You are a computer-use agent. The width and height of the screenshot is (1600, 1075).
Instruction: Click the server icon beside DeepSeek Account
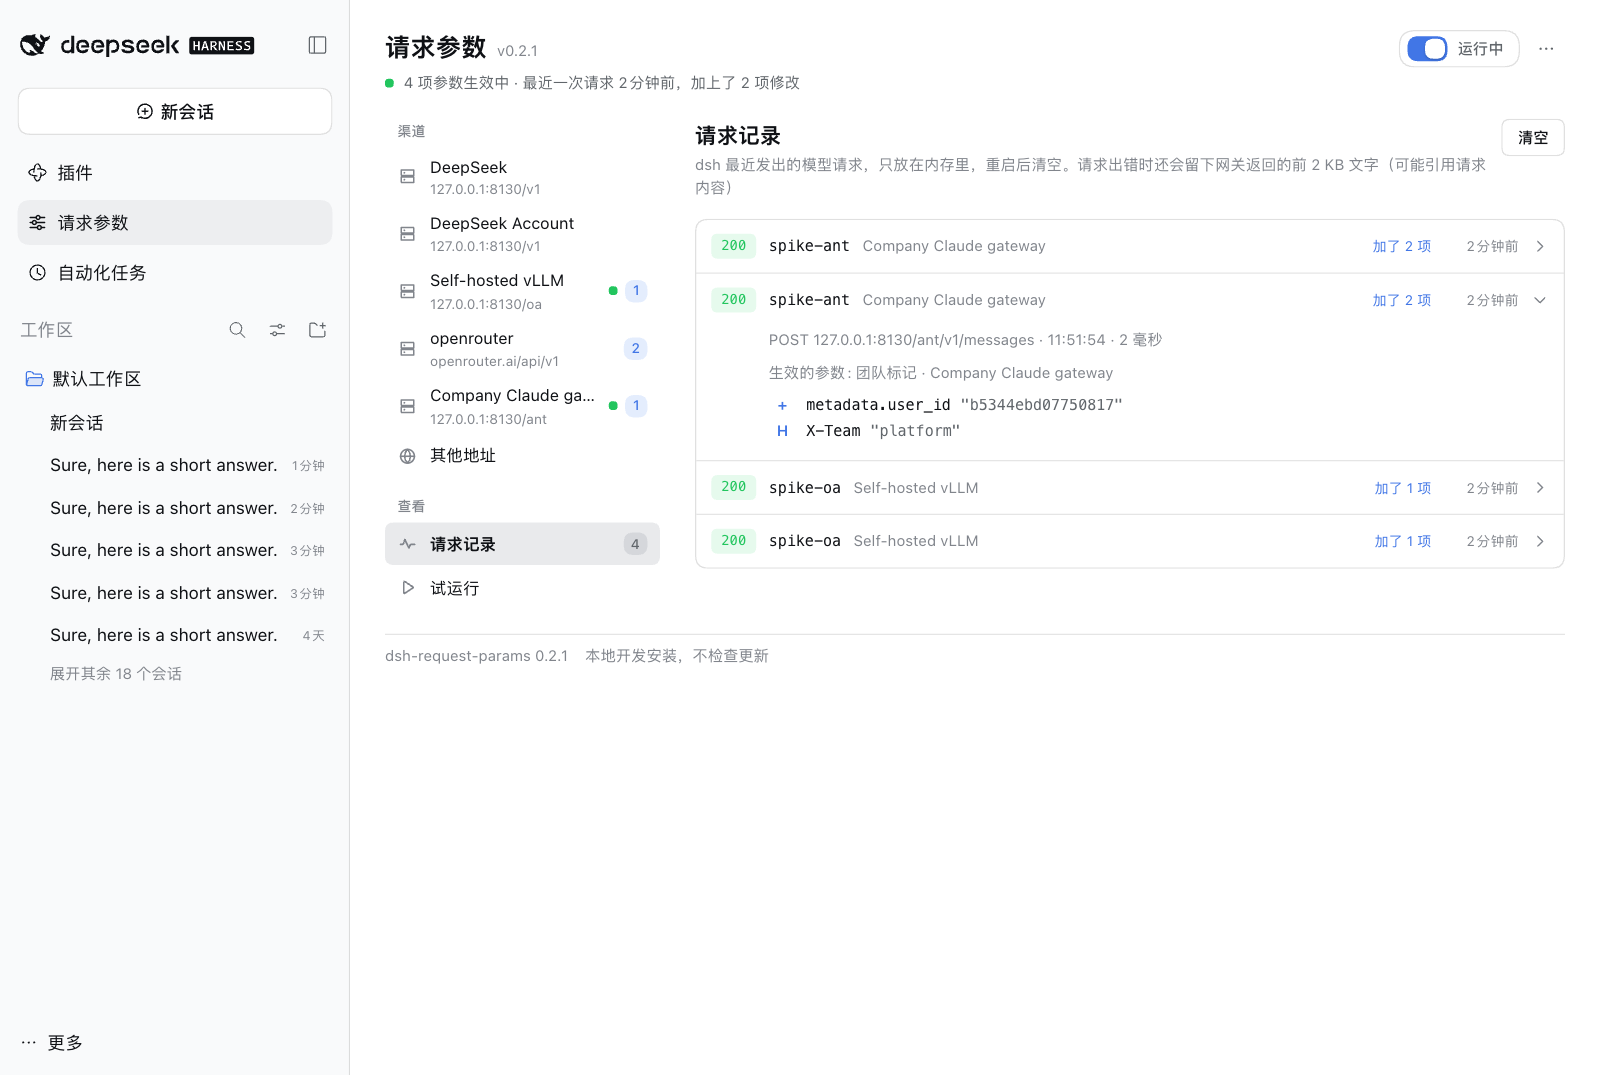tap(407, 234)
